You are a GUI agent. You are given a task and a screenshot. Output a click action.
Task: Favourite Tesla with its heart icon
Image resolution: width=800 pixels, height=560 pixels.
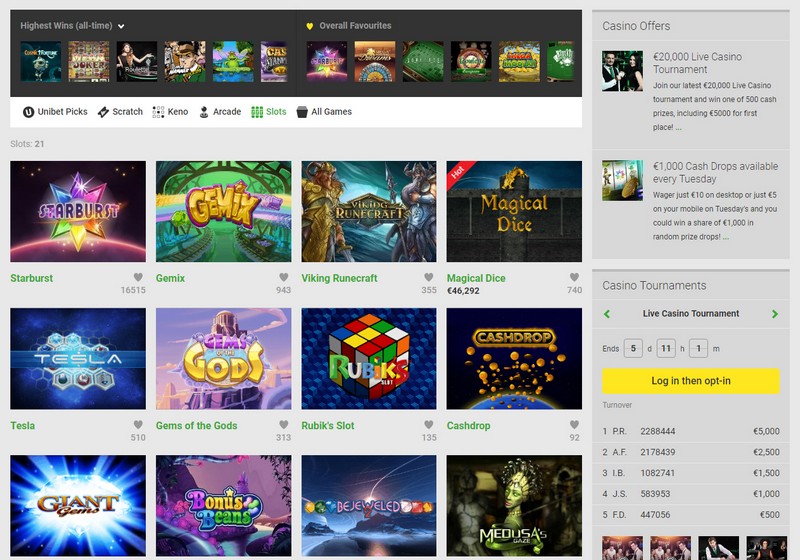click(x=138, y=424)
